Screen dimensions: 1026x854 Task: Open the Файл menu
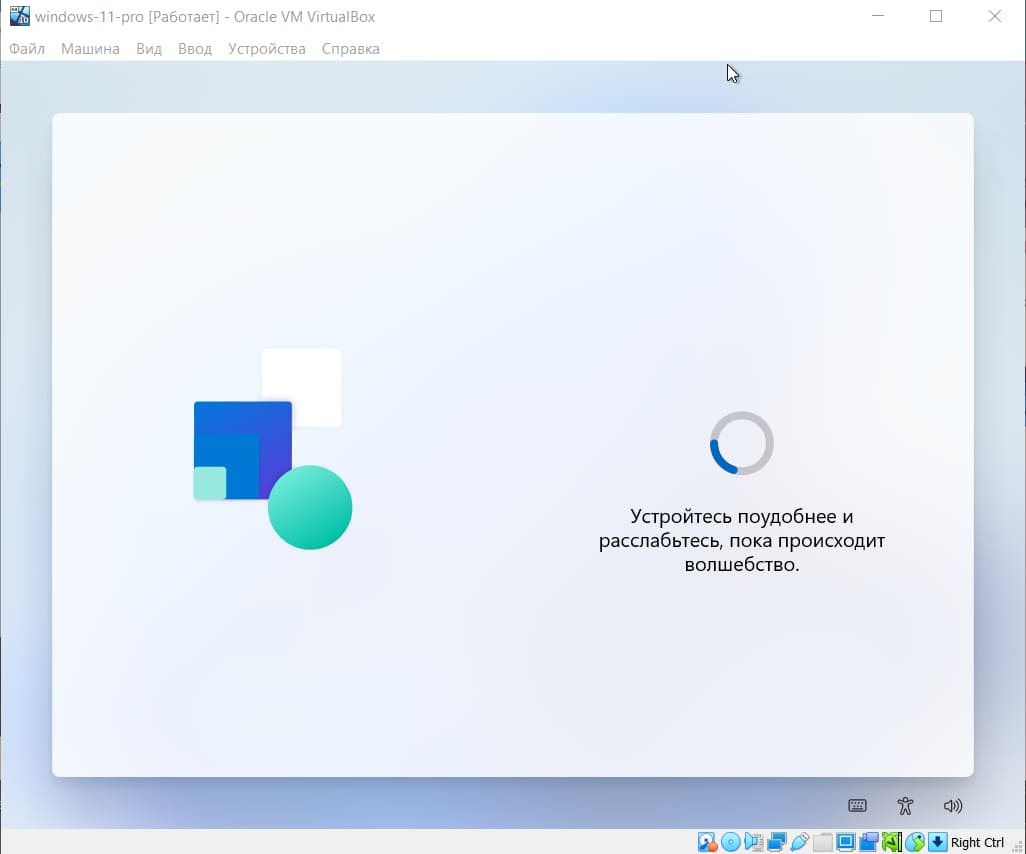(x=27, y=49)
